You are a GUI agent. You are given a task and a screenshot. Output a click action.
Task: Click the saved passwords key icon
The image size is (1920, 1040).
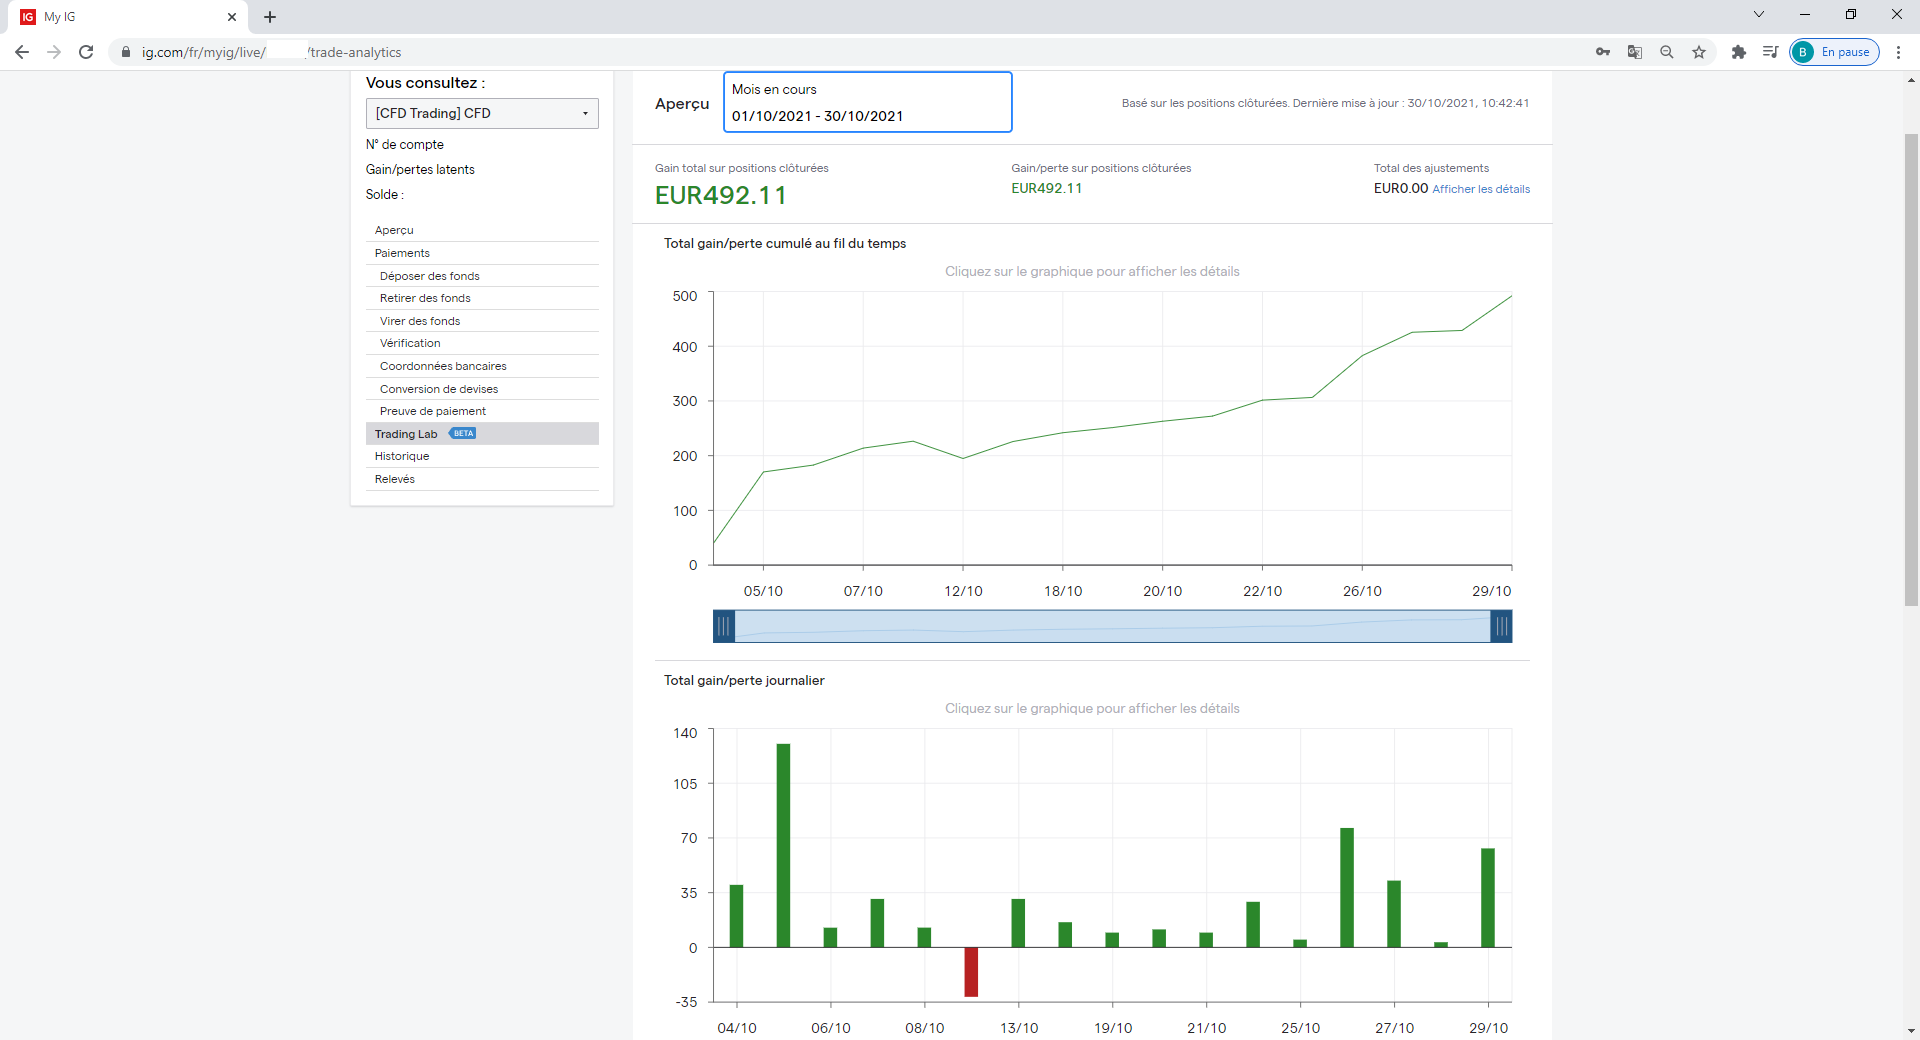(1603, 52)
